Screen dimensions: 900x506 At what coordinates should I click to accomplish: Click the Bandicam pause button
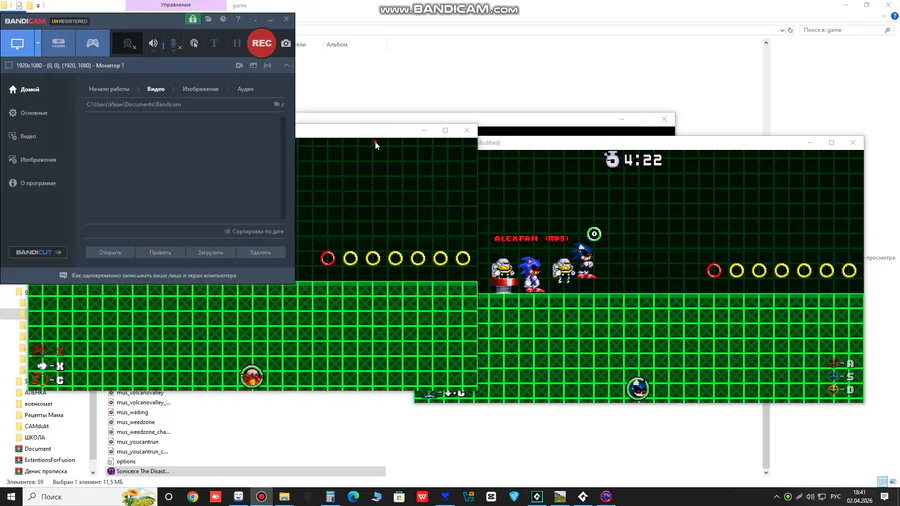236,44
